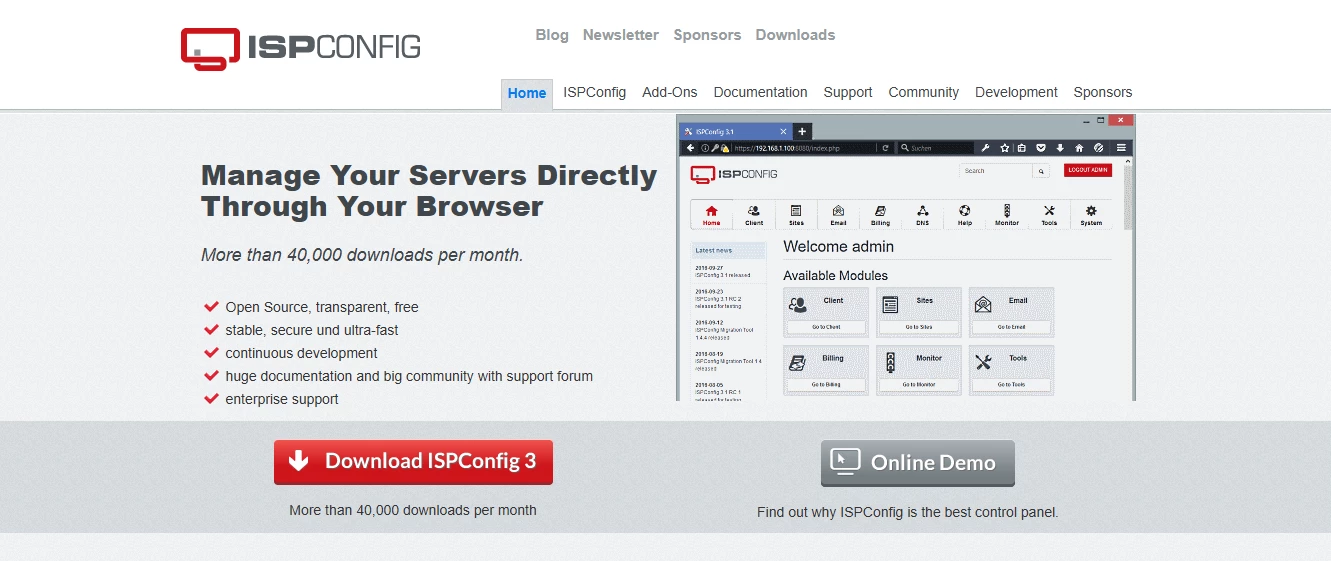Open the Documentation menu item
Image resolution: width=1331 pixels, height=561 pixels.
(x=760, y=92)
